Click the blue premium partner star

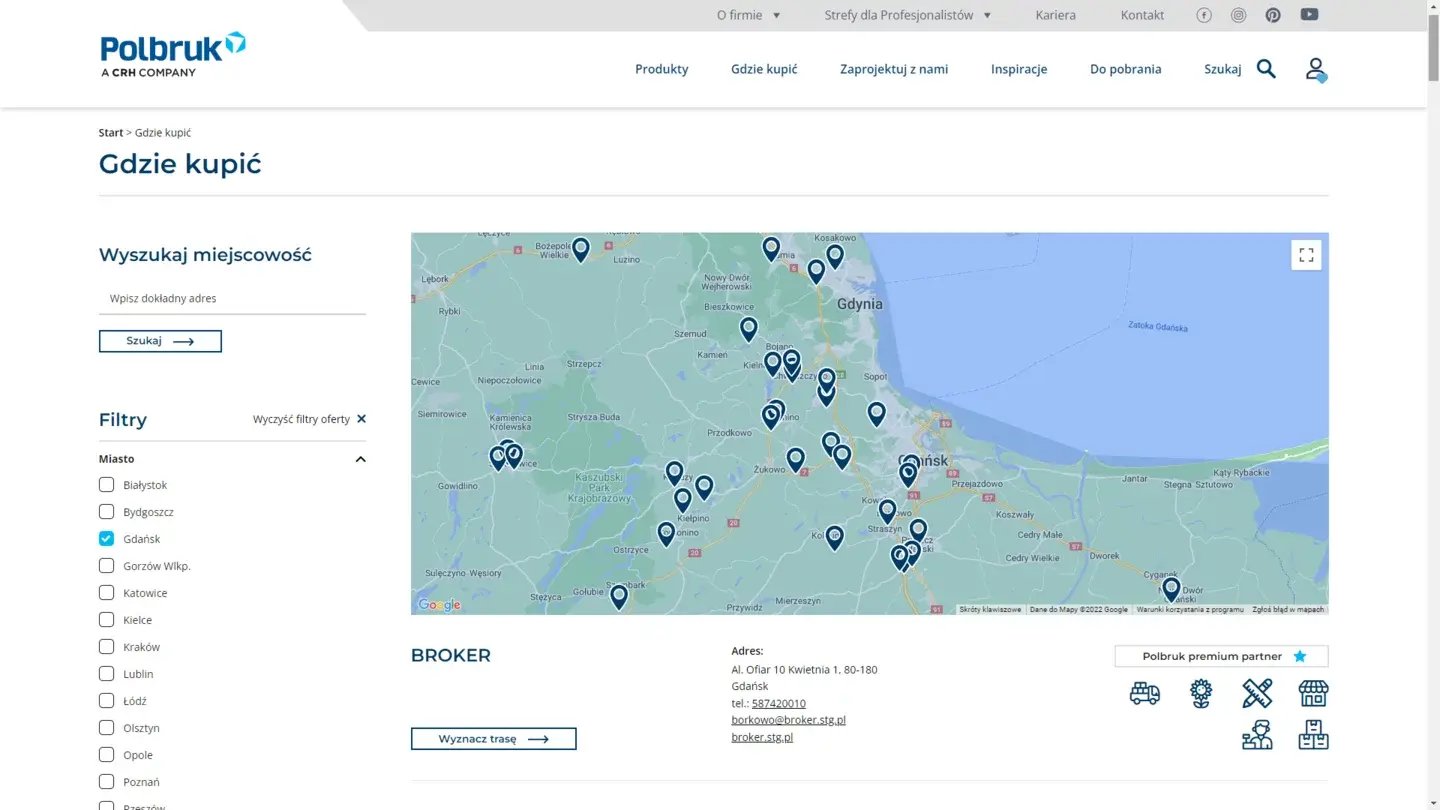tap(1300, 656)
